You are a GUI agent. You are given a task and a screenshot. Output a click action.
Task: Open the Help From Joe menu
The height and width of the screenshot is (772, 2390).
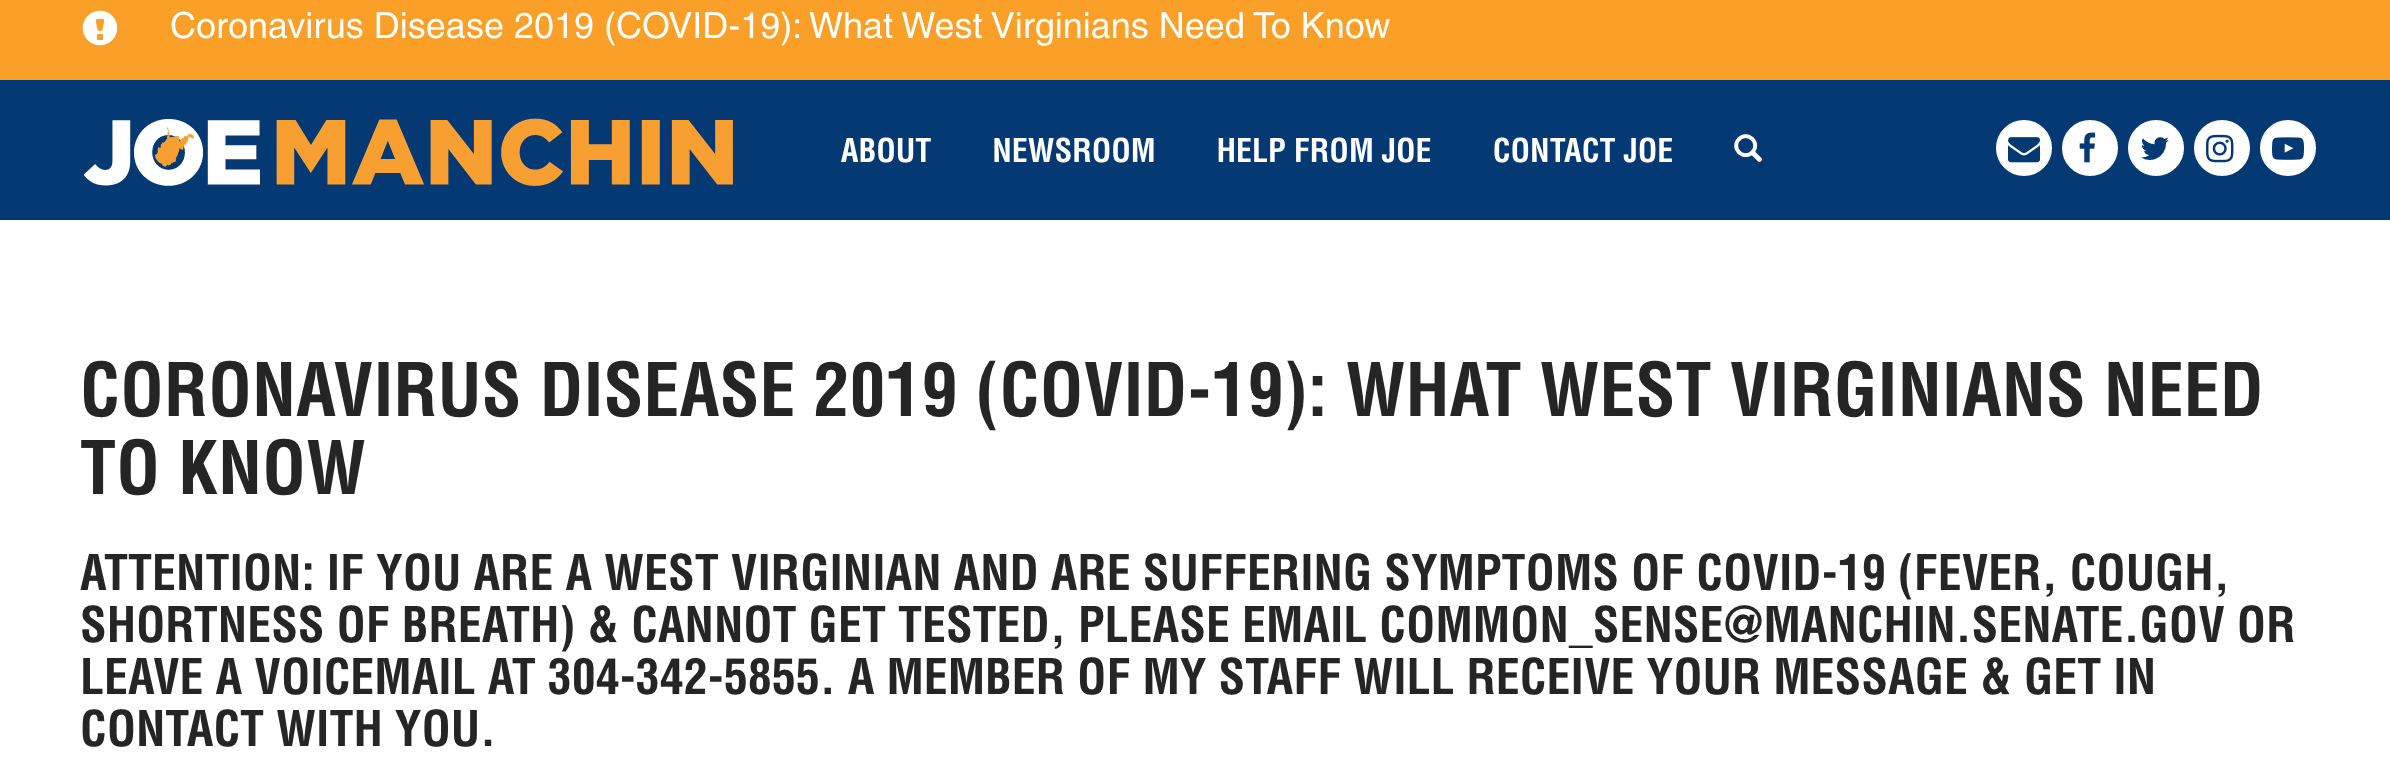(1324, 151)
